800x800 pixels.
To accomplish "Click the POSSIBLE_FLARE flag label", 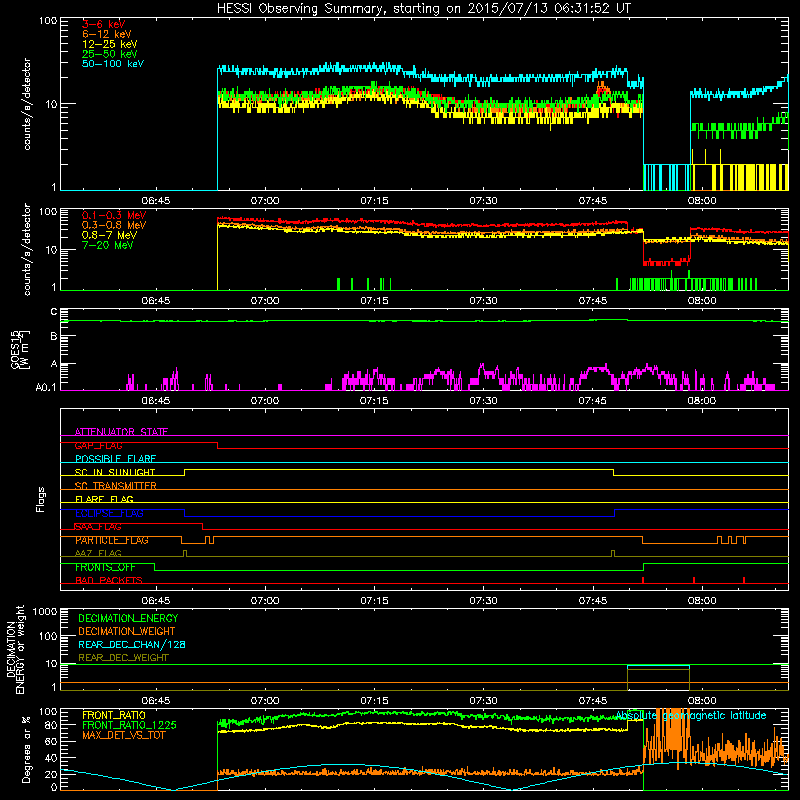I will coord(115,459).
